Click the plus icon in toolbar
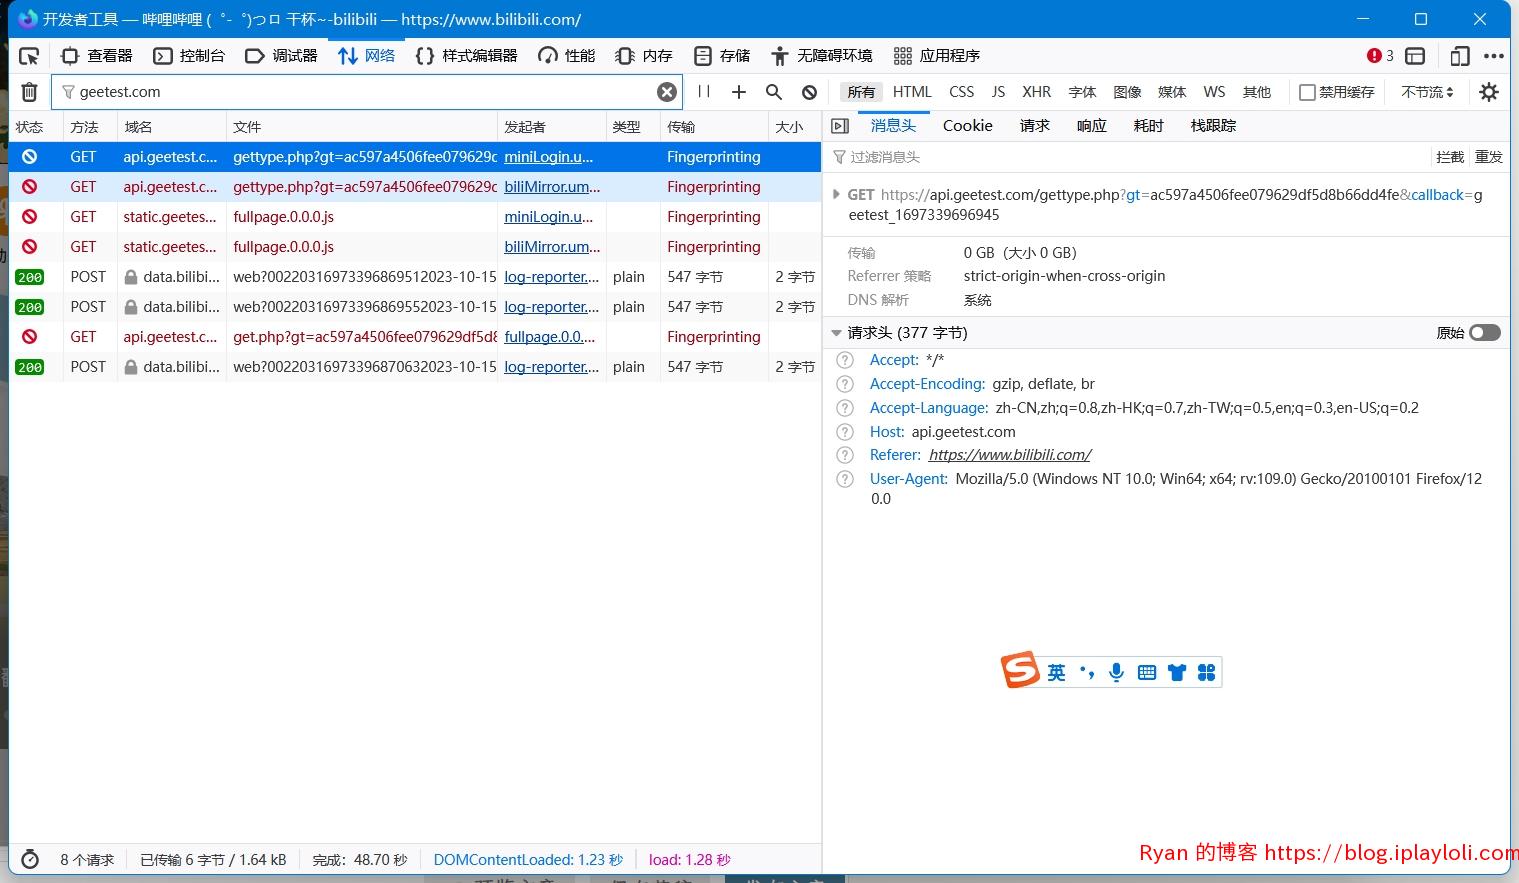 tap(739, 92)
